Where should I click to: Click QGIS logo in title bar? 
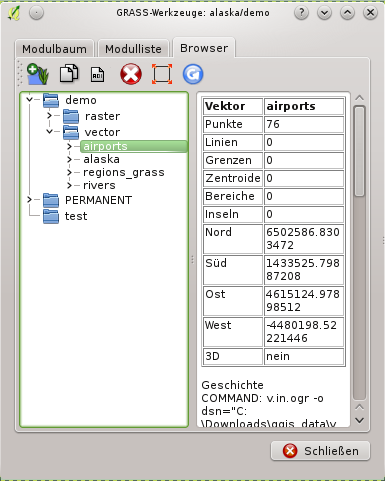pos(14,13)
